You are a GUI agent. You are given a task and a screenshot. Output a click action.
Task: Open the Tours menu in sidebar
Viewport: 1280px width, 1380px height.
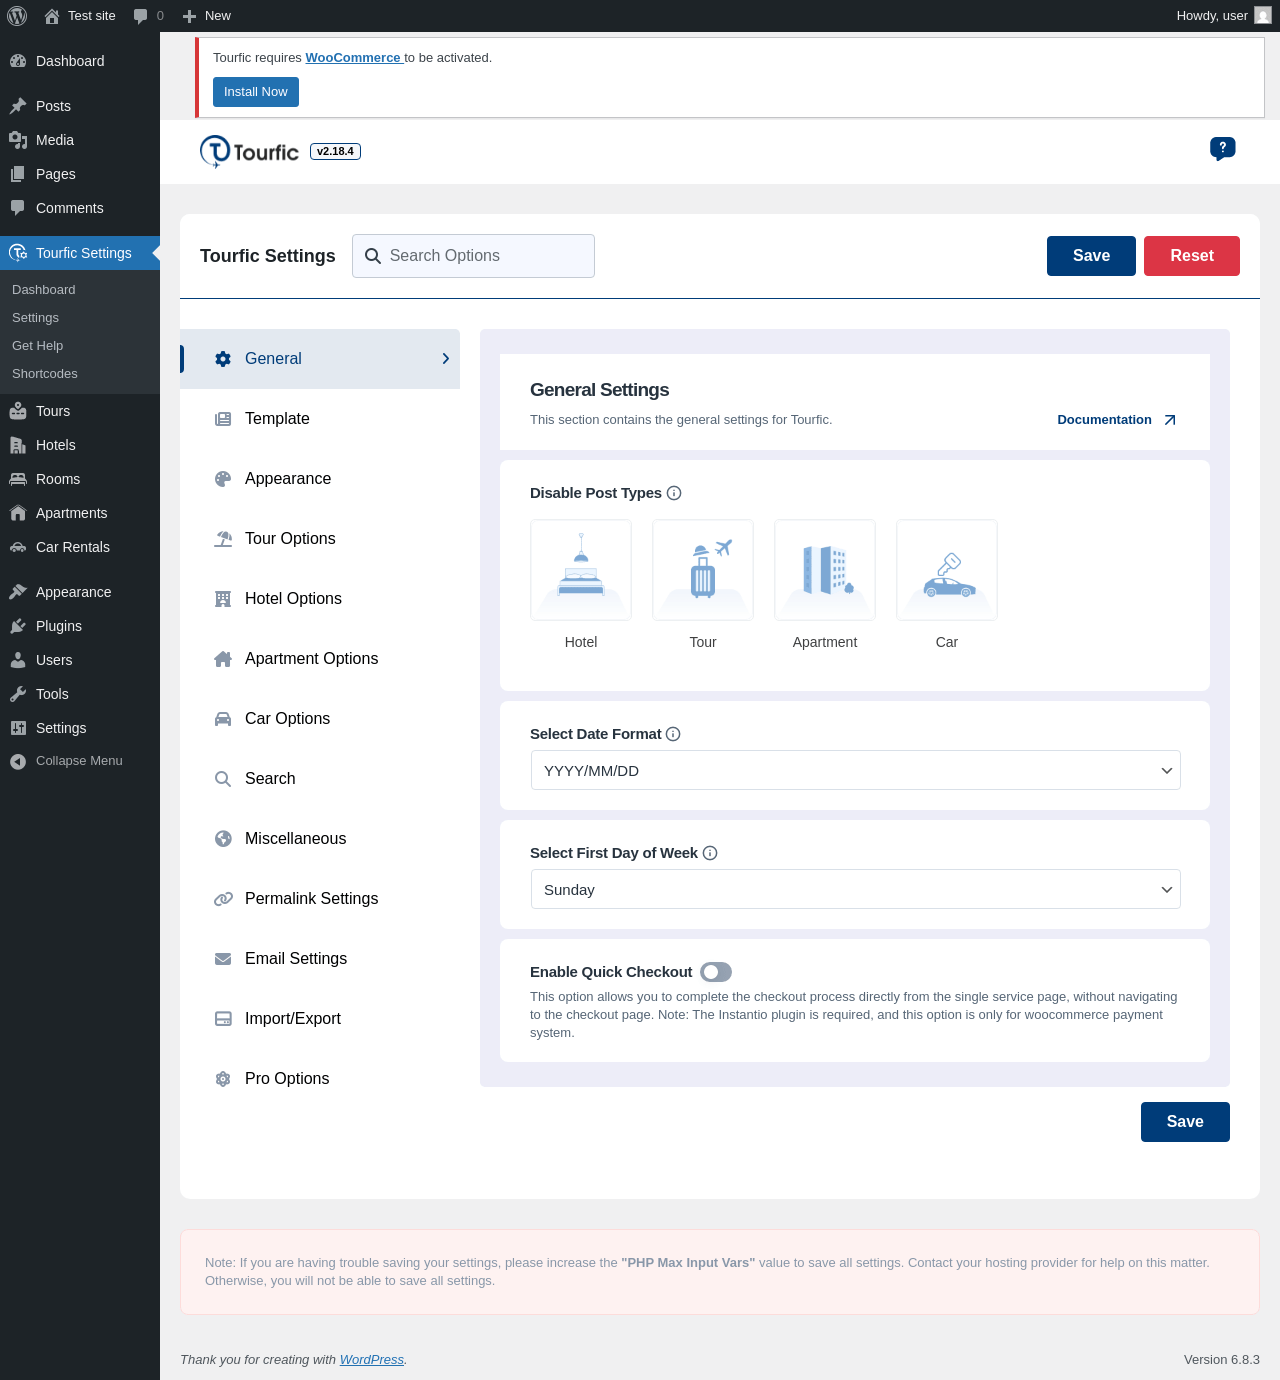point(80,411)
